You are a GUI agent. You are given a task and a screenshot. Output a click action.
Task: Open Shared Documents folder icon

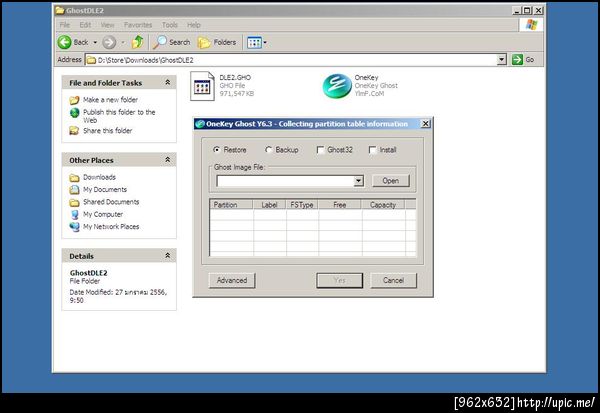[74, 202]
